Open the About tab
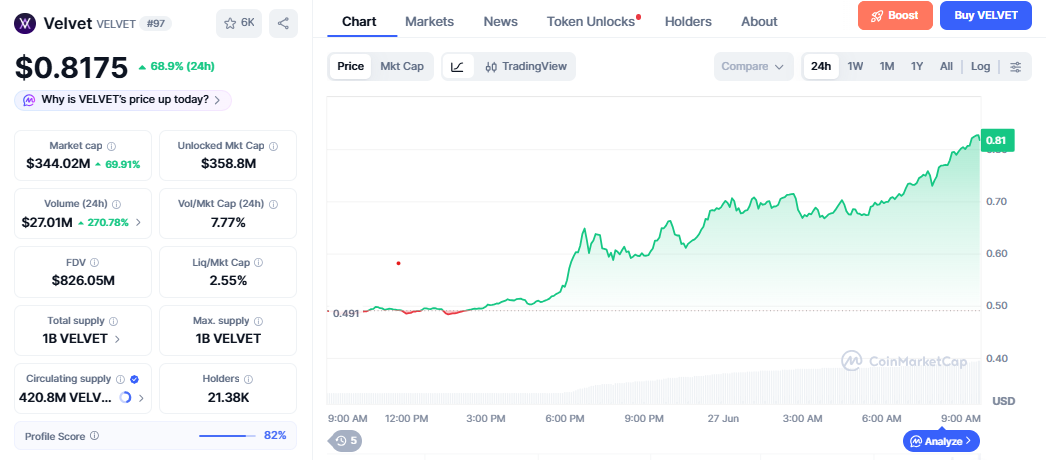1046x460 pixels. click(x=759, y=22)
